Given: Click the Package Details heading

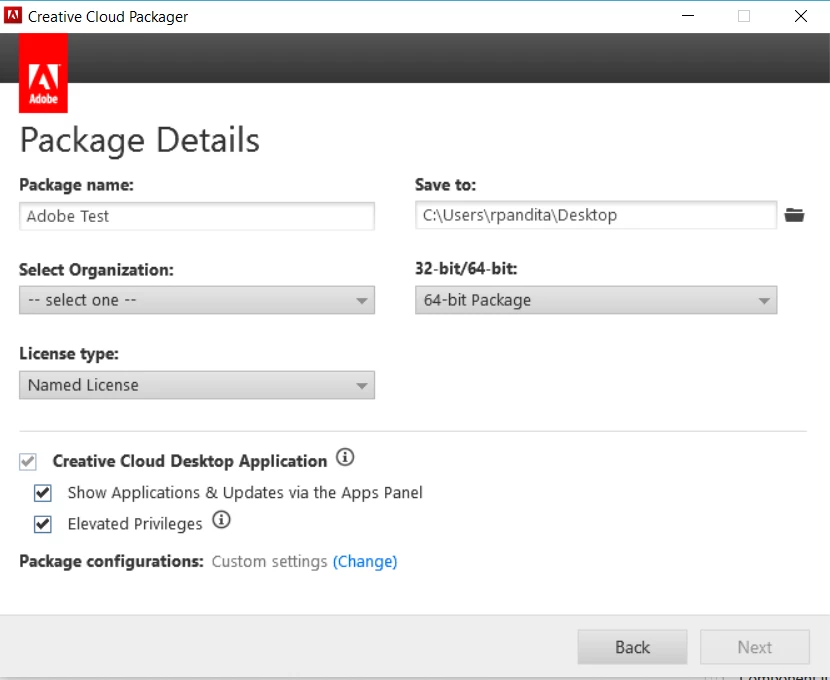Looking at the screenshot, I should [x=140, y=141].
